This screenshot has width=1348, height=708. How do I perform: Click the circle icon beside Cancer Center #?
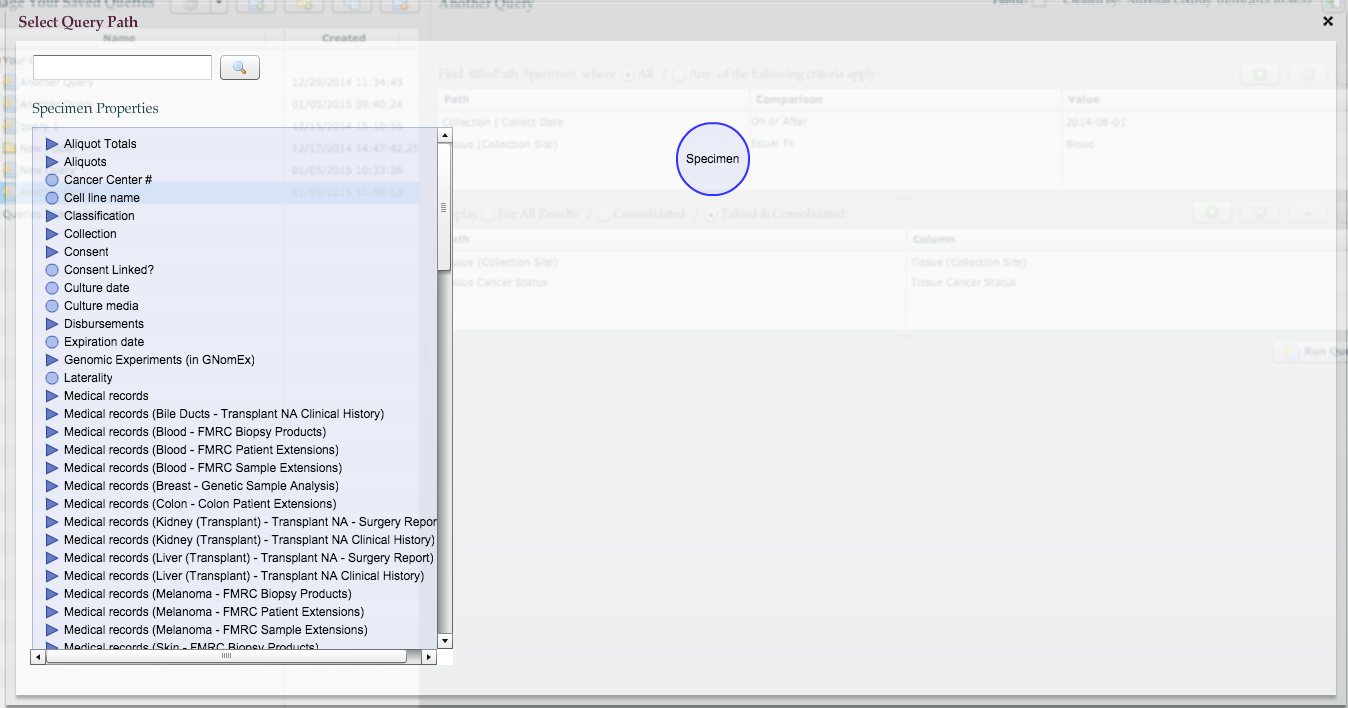(52, 180)
